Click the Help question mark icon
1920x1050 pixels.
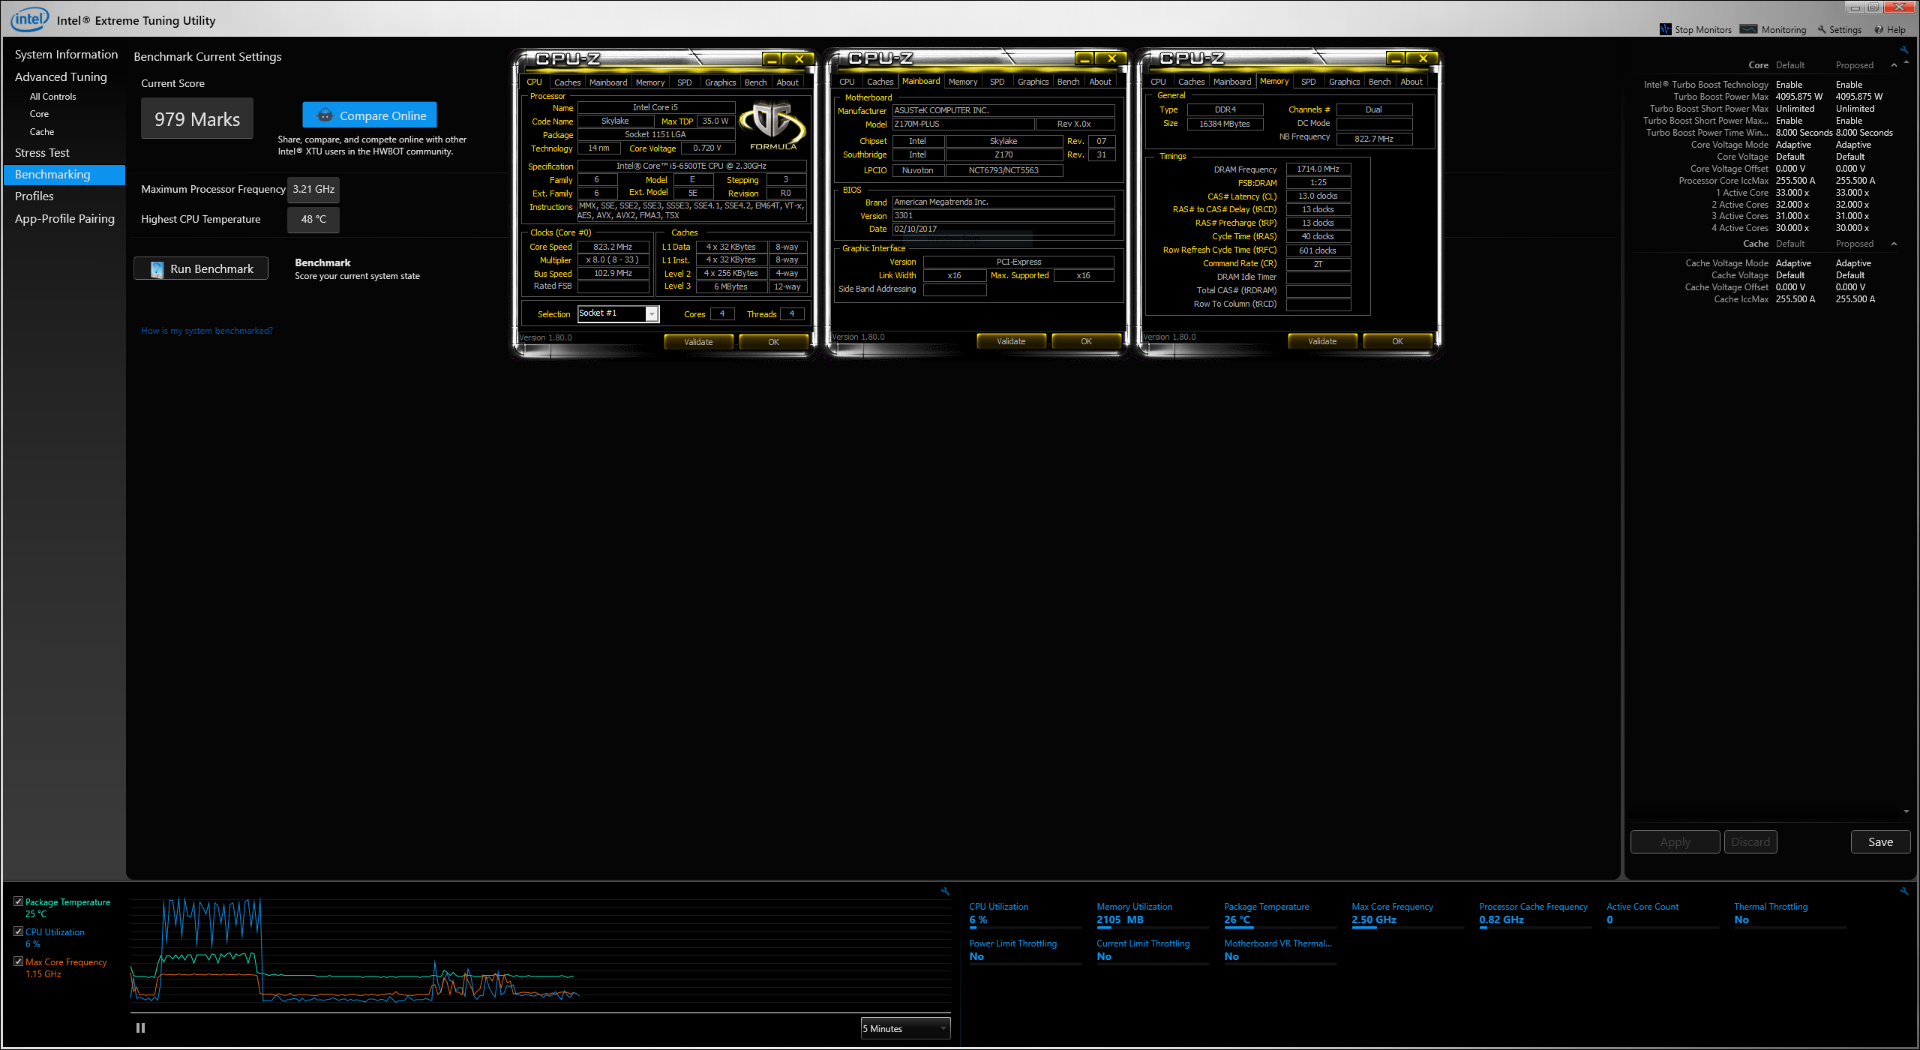point(1879,29)
